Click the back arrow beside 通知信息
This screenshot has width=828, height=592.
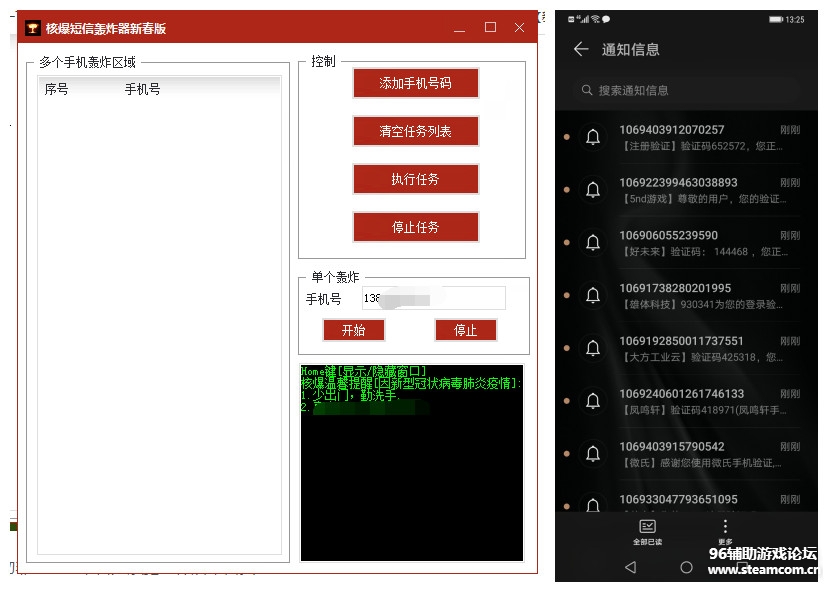581,49
